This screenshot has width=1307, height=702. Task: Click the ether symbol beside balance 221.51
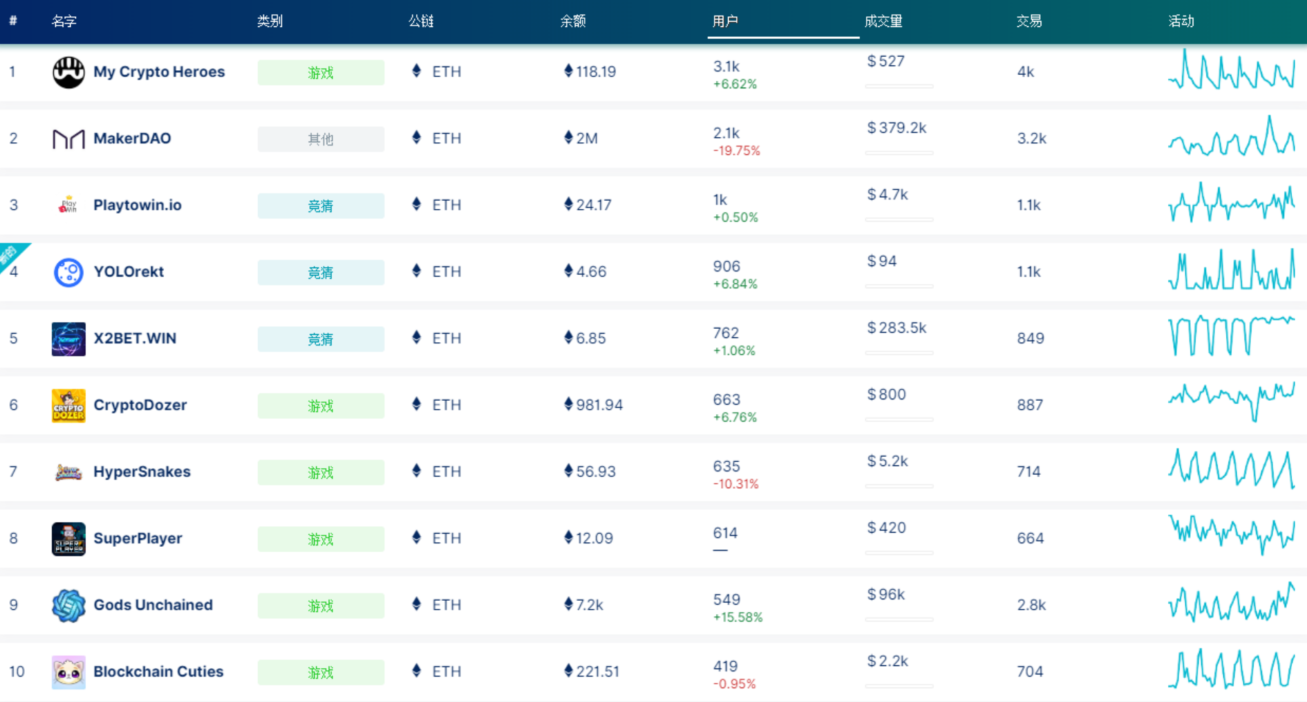pyautogui.click(x=569, y=671)
